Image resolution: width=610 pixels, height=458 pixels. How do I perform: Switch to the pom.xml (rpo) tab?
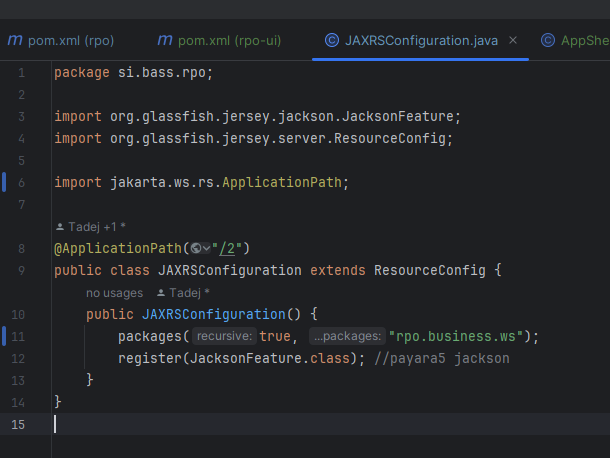click(x=69, y=41)
